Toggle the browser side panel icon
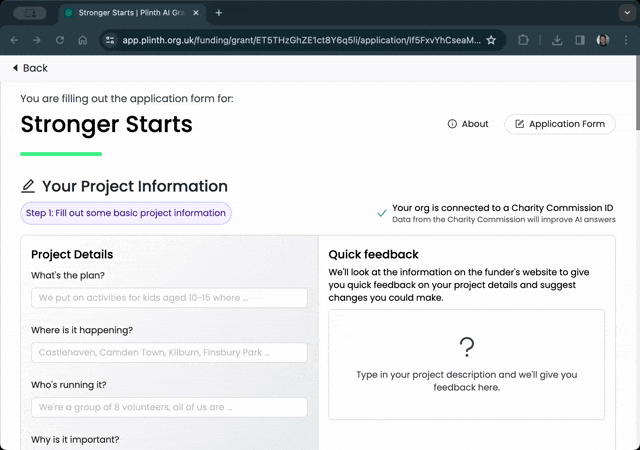Screen dimensions: 640x450 click(x=580, y=40)
